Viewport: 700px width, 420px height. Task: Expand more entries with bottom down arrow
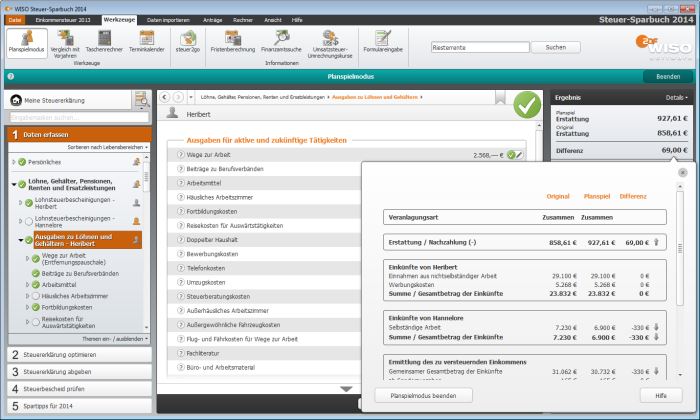point(346,389)
